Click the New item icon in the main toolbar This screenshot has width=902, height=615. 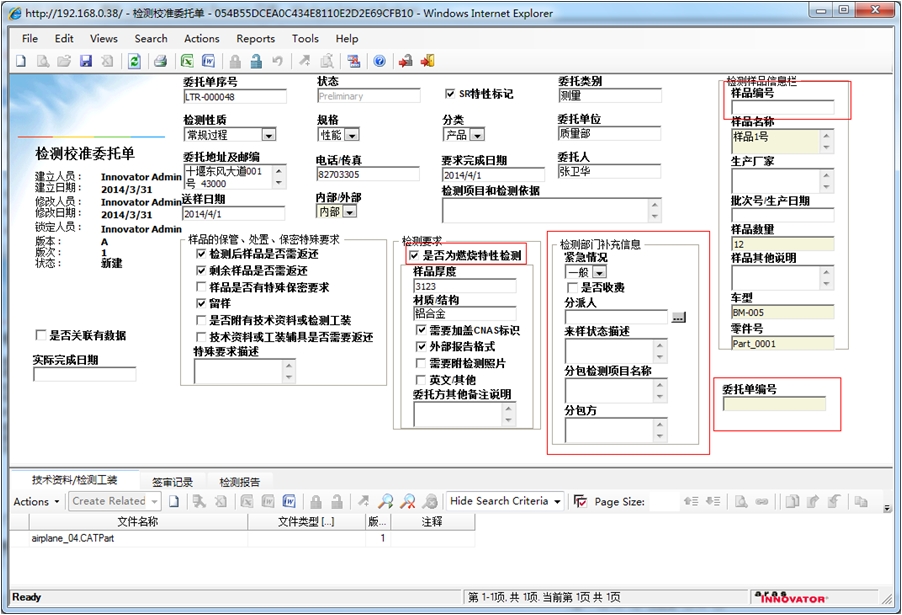click(21, 61)
